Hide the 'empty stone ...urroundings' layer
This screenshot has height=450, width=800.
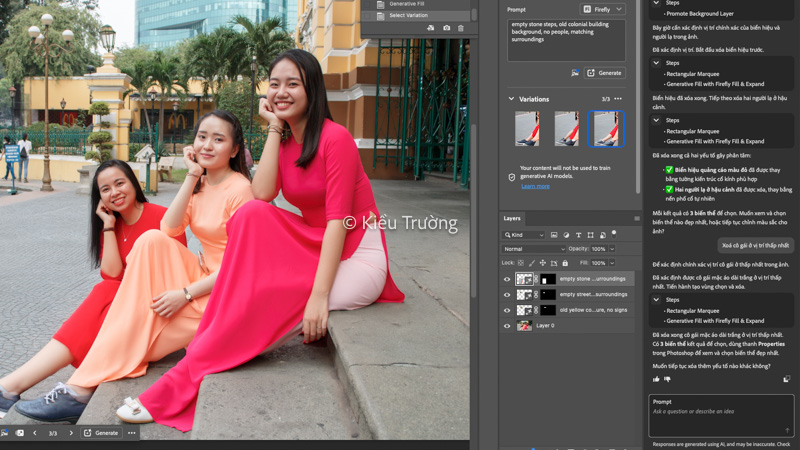(507, 279)
